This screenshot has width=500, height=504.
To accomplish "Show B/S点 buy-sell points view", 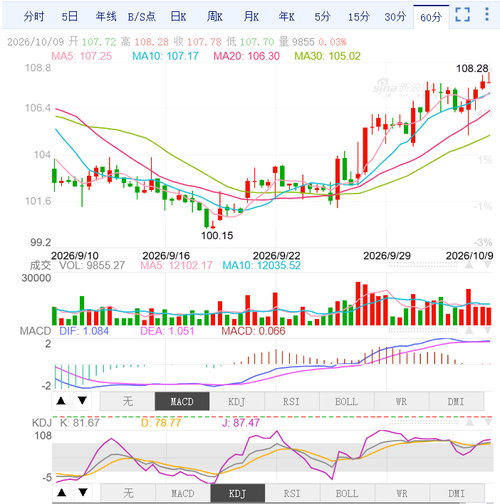I will point(141,16).
